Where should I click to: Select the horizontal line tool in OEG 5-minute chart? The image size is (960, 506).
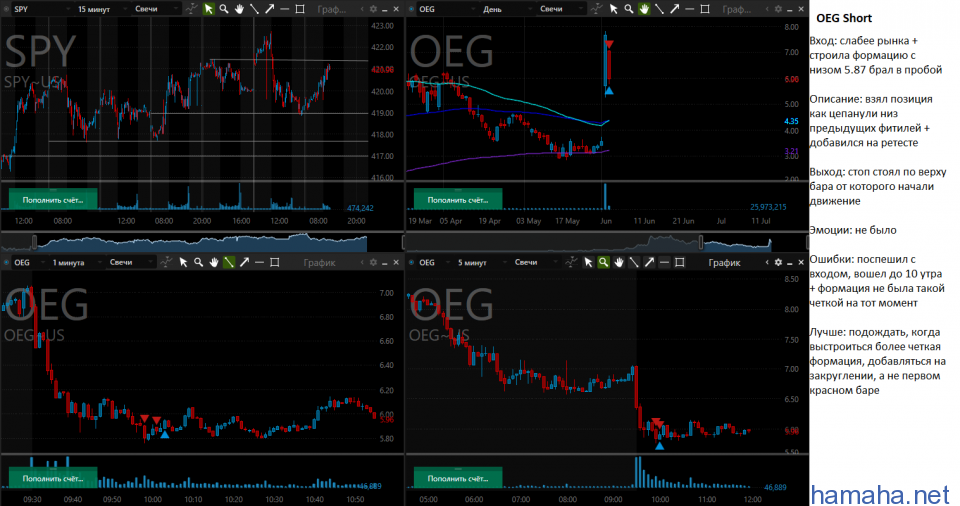(664, 262)
